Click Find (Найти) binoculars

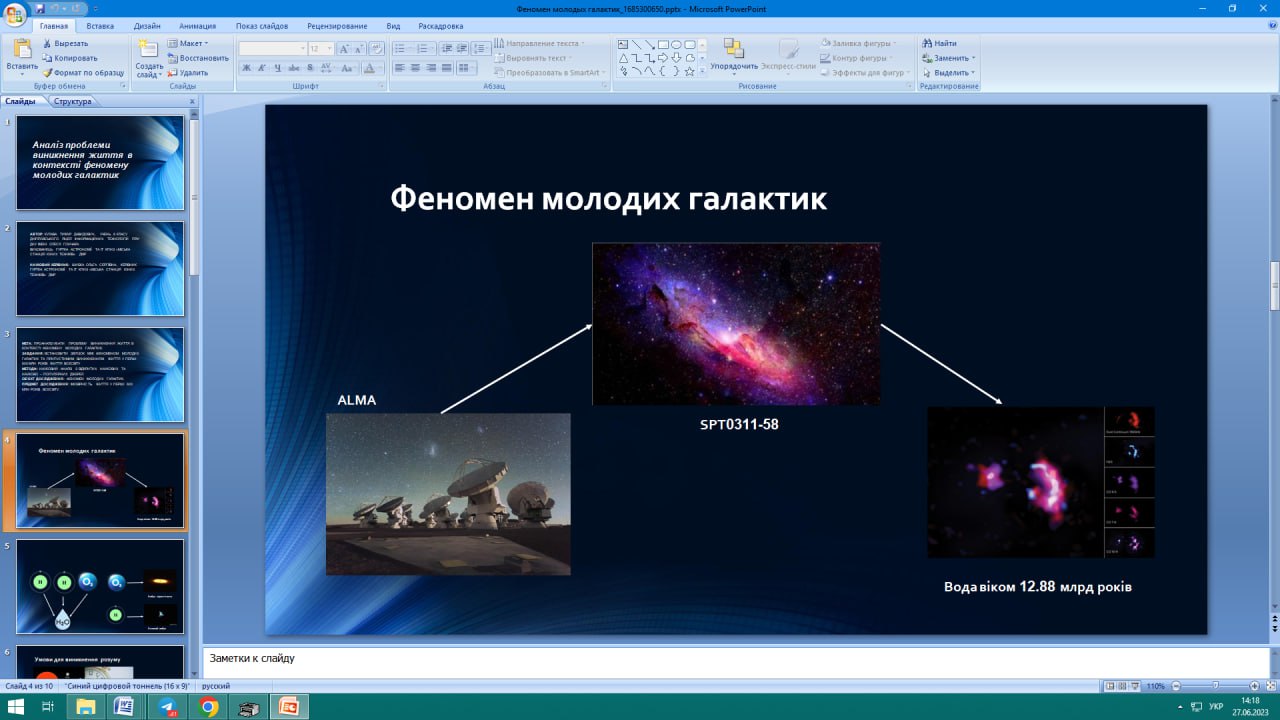click(x=940, y=43)
